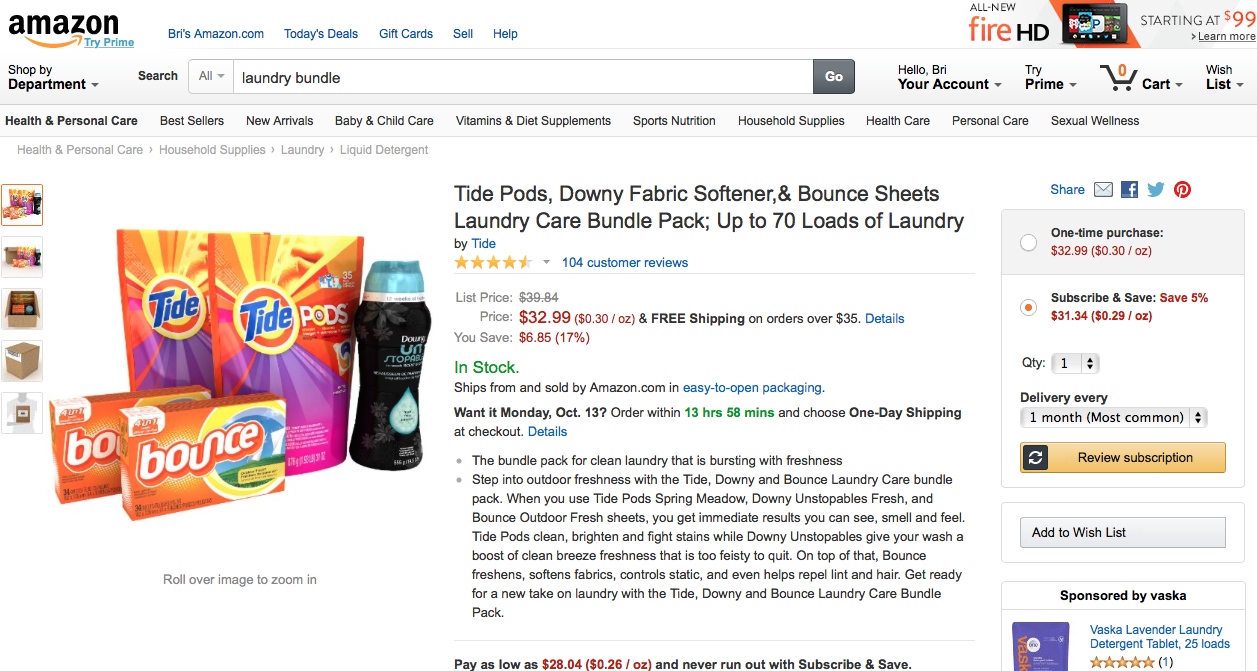This screenshot has width=1257, height=671.
Task: Click the shopping cart icon
Action: [x=1117, y=78]
